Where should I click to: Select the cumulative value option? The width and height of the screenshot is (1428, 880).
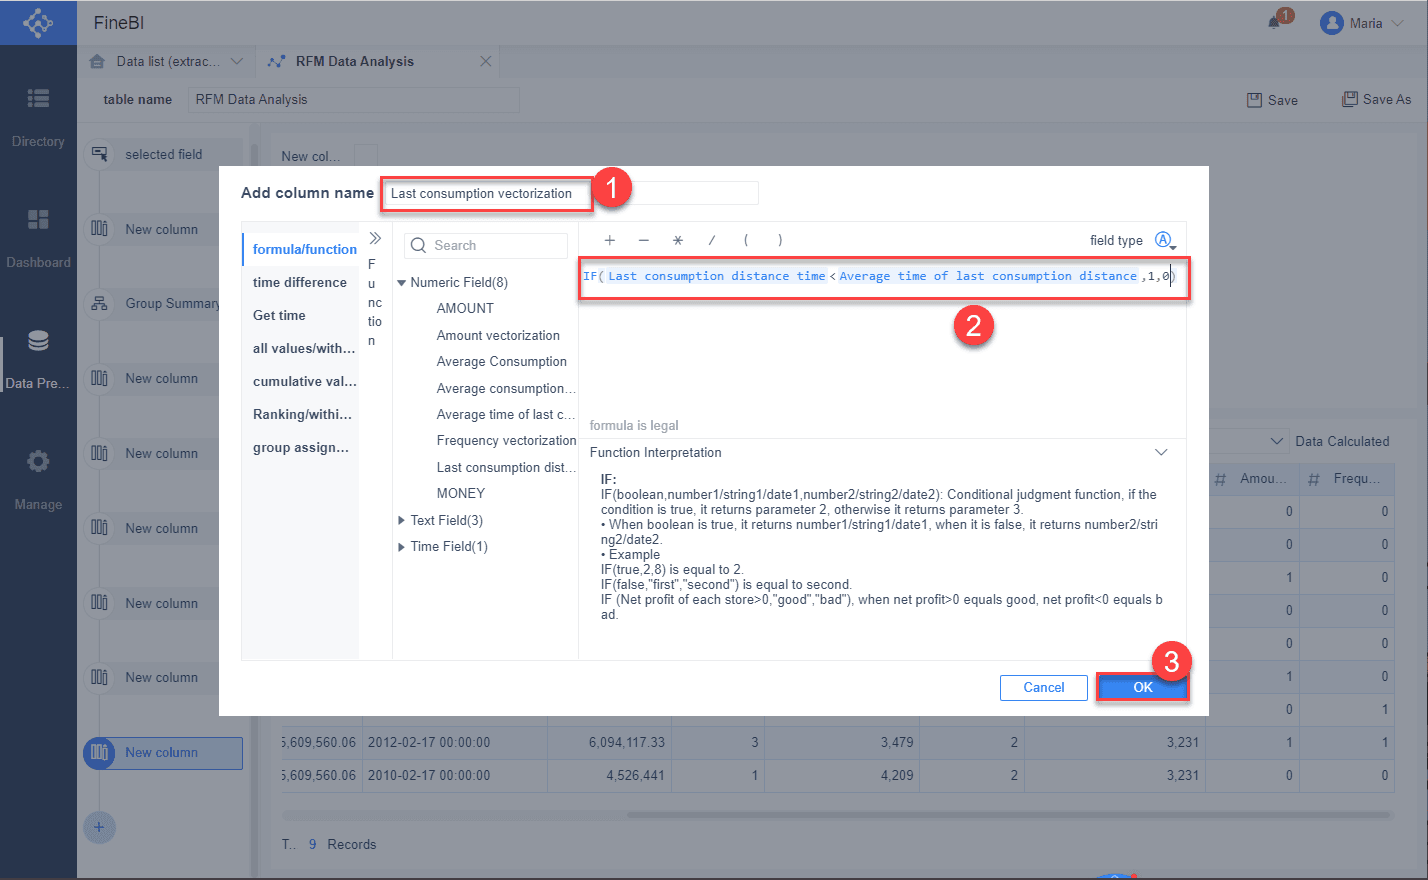click(x=301, y=381)
